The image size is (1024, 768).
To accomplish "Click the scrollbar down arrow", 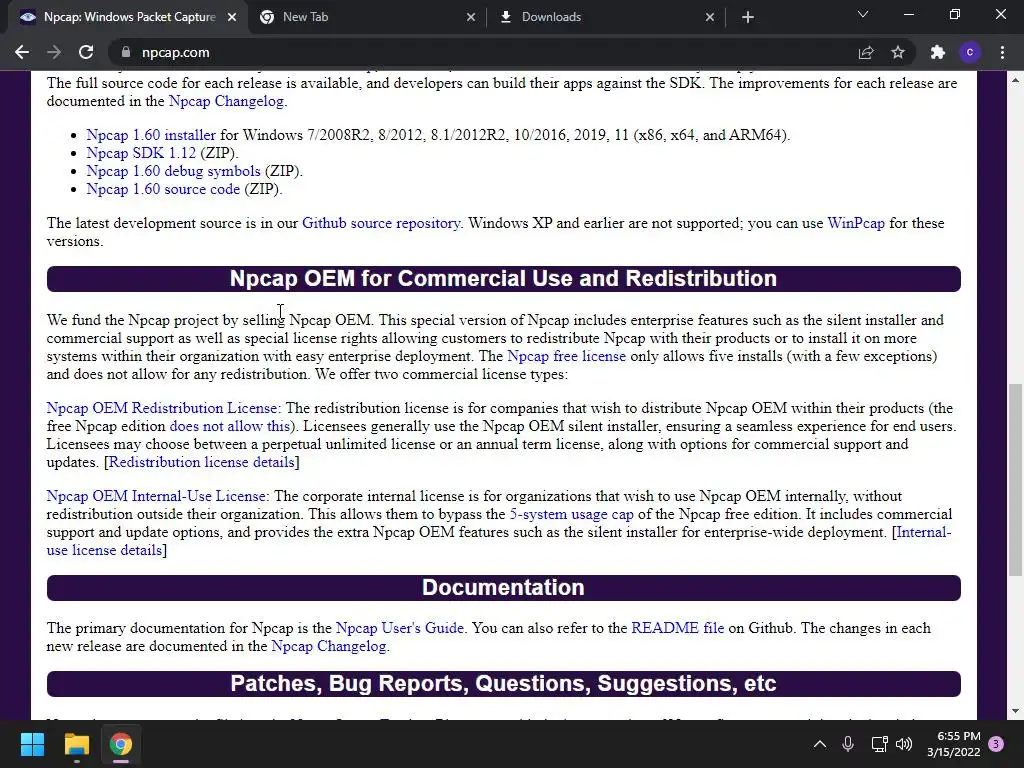I will (1015, 711).
